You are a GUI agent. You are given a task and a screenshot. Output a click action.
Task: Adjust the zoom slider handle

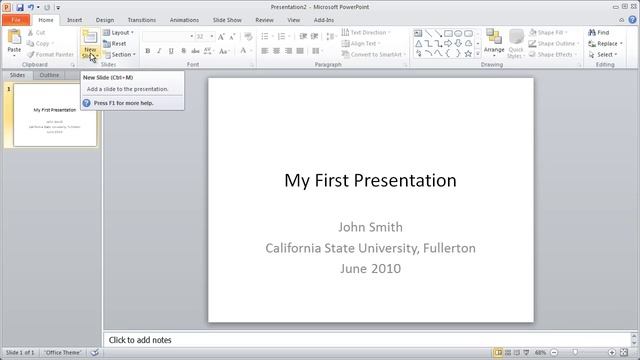point(575,352)
